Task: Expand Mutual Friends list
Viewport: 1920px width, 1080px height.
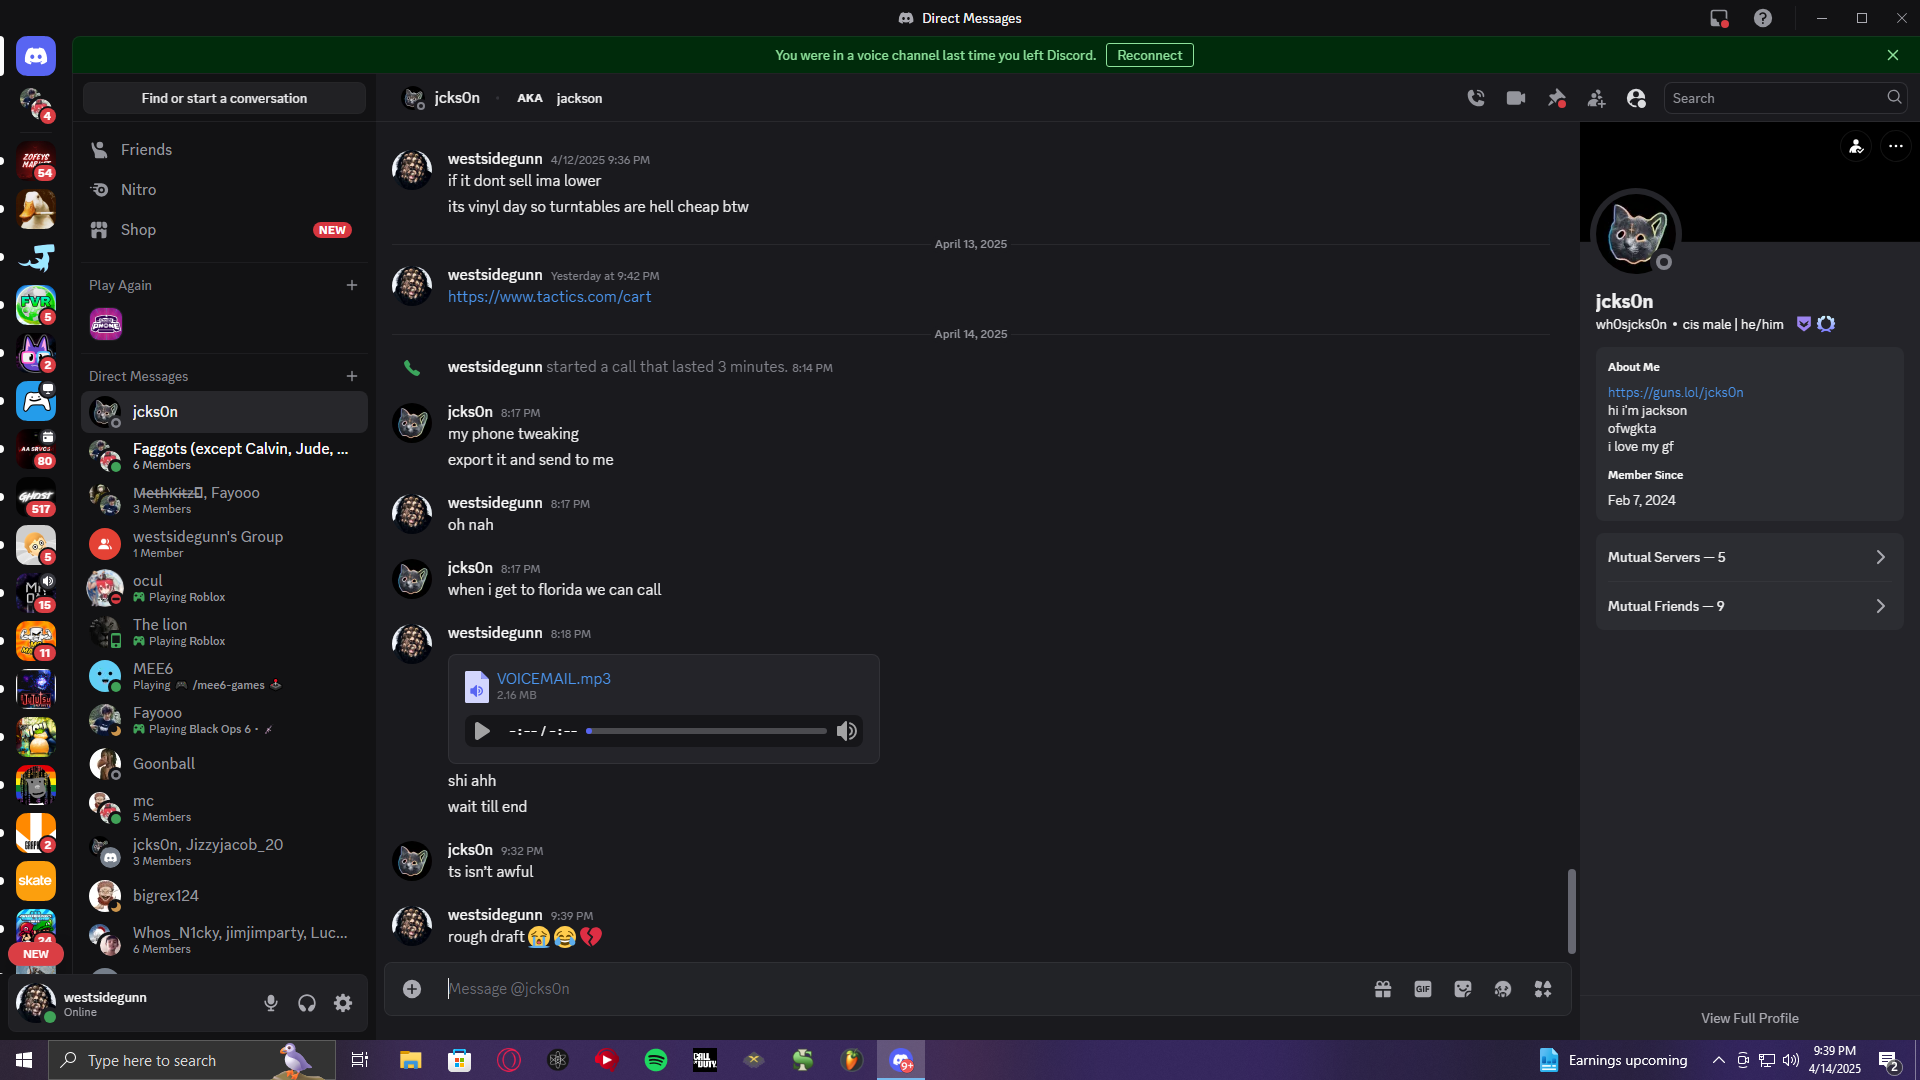Action: pos(1748,606)
